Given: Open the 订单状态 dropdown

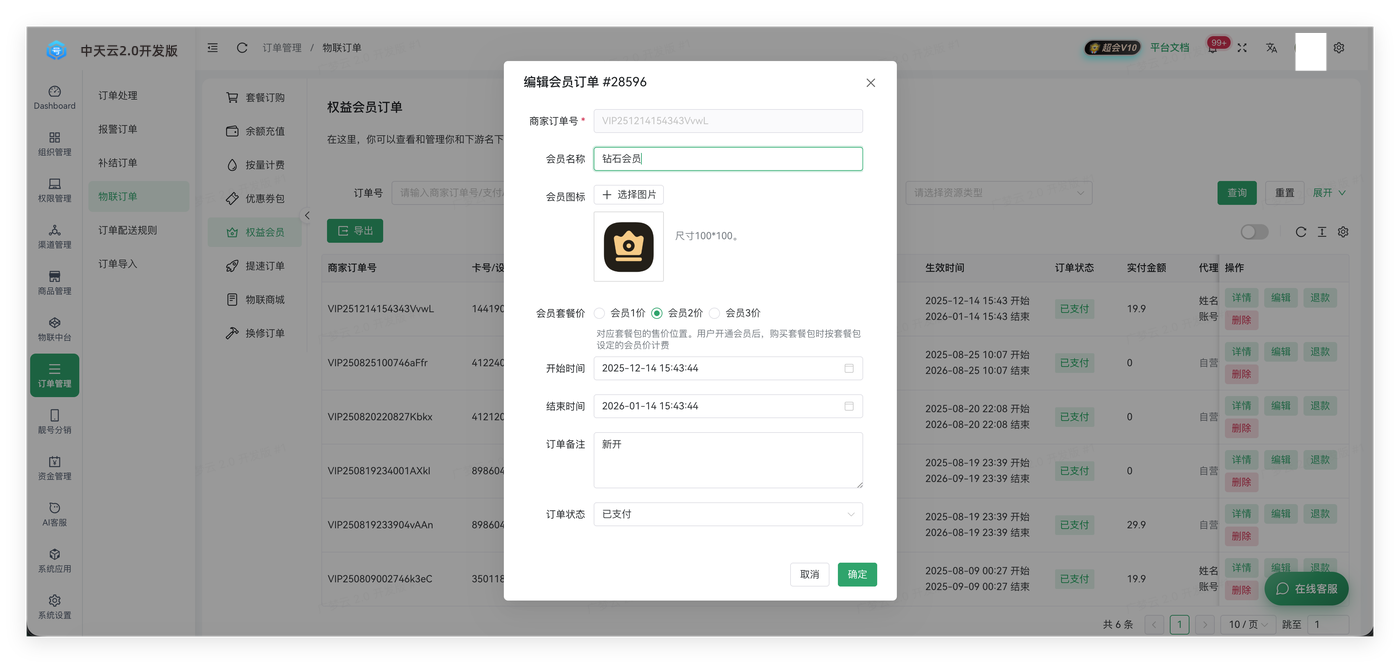Looking at the screenshot, I should [728, 514].
